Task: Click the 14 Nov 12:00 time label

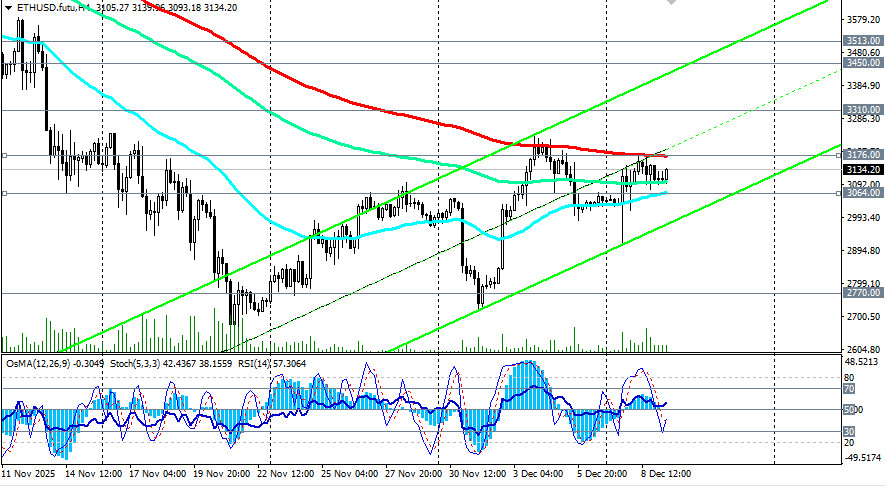Action: (93, 474)
